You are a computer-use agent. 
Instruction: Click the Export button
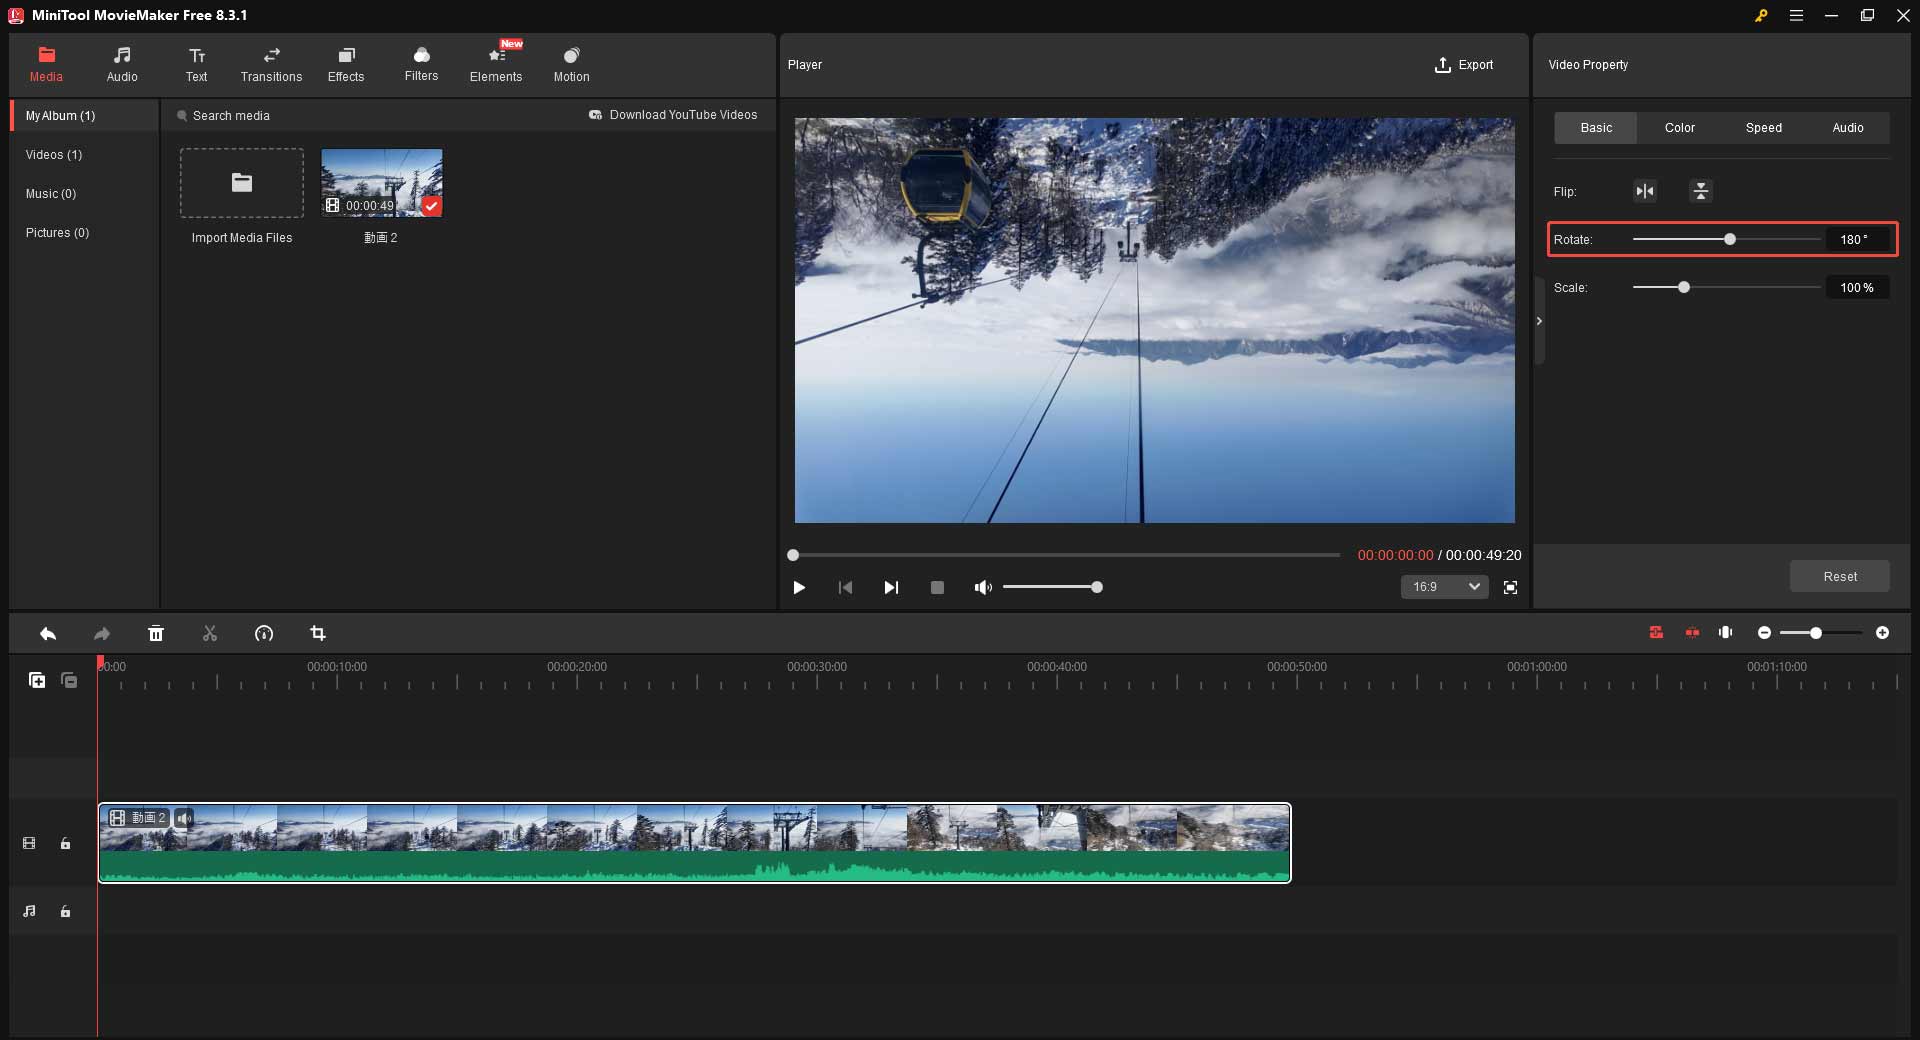(x=1465, y=65)
